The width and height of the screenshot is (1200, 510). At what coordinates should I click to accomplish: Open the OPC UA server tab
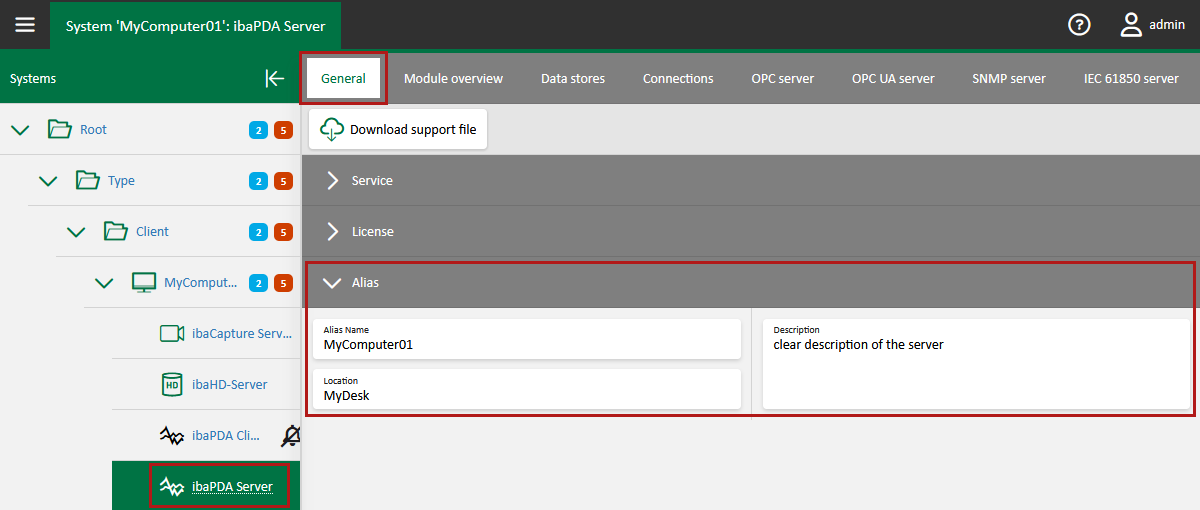[893, 78]
